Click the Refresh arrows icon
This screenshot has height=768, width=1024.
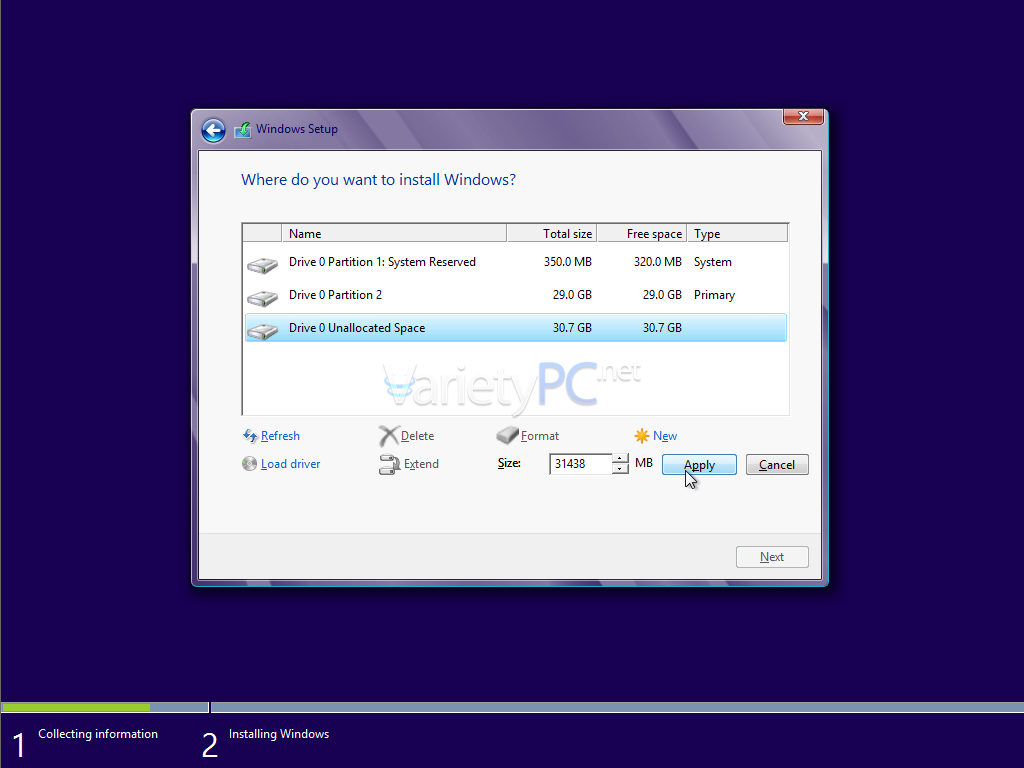point(250,436)
